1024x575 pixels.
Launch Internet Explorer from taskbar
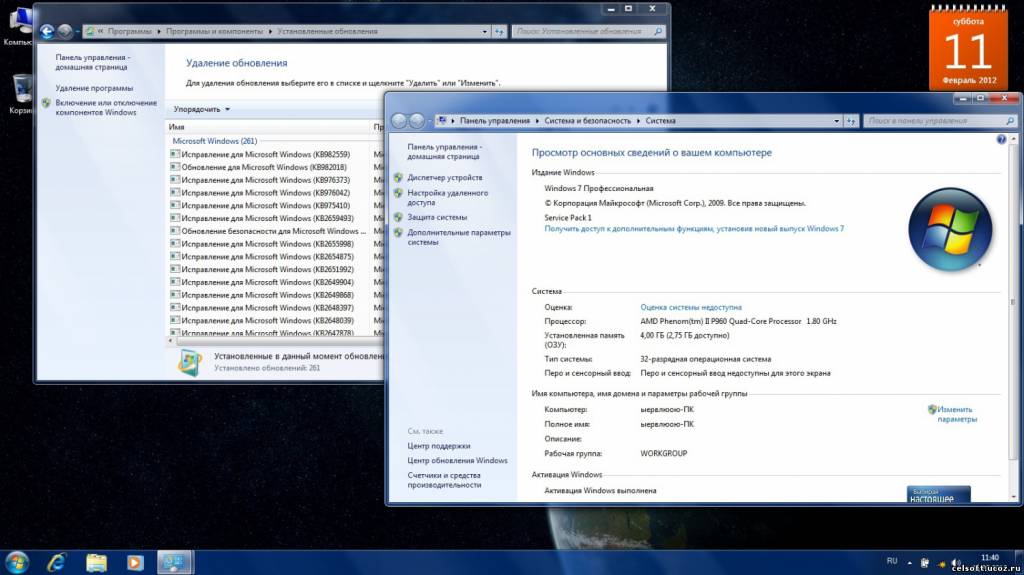56,563
